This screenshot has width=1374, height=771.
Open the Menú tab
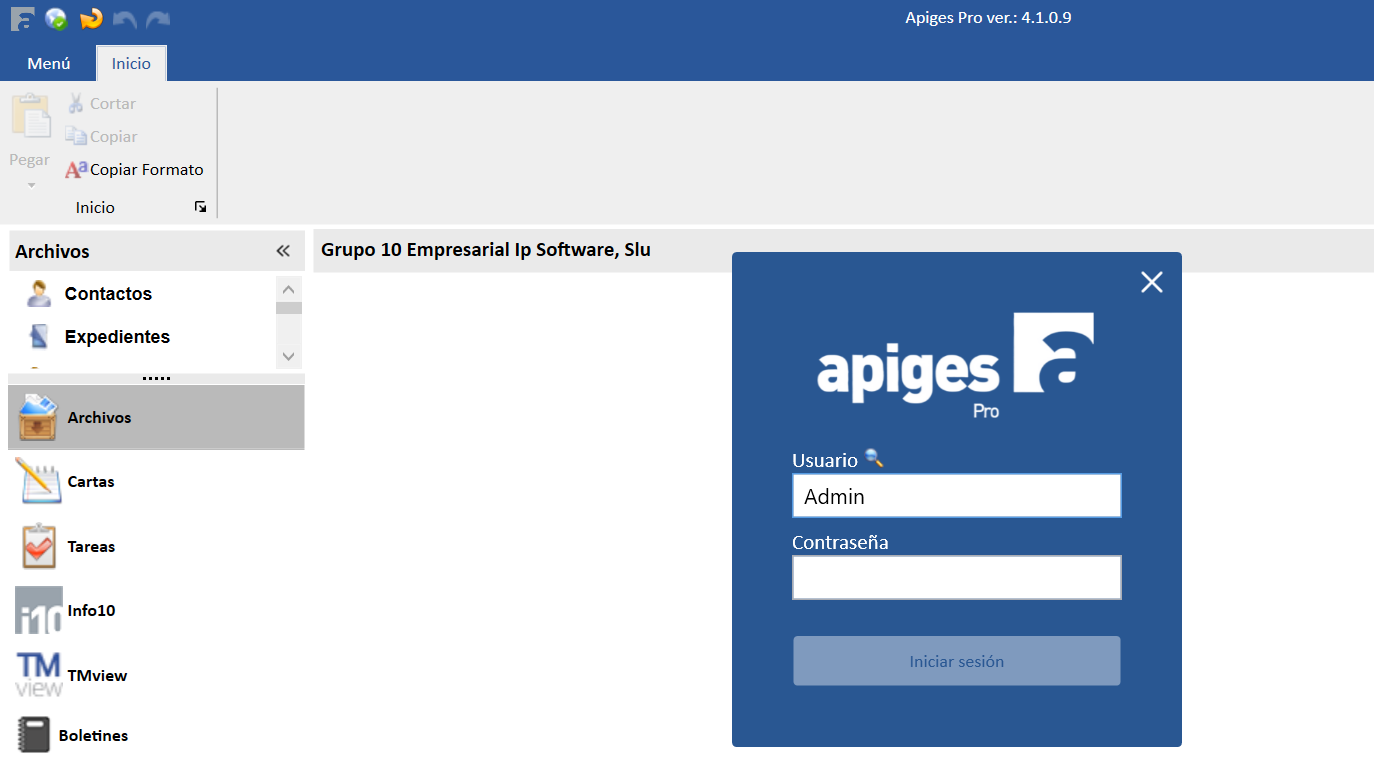[x=49, y=63]
